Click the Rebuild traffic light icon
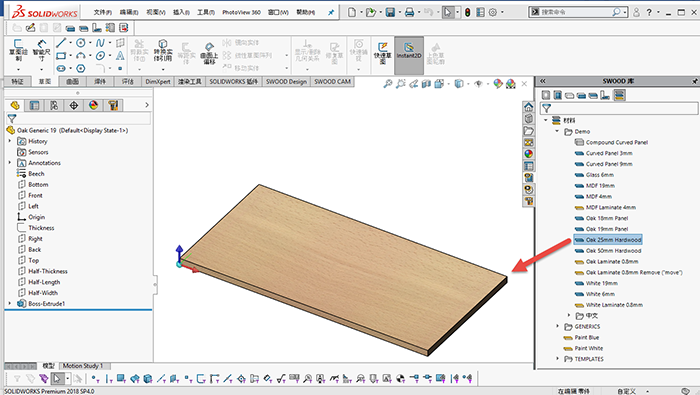Viewport: 700px width, 395px height. pyautogui.click(x=467, y=12)
